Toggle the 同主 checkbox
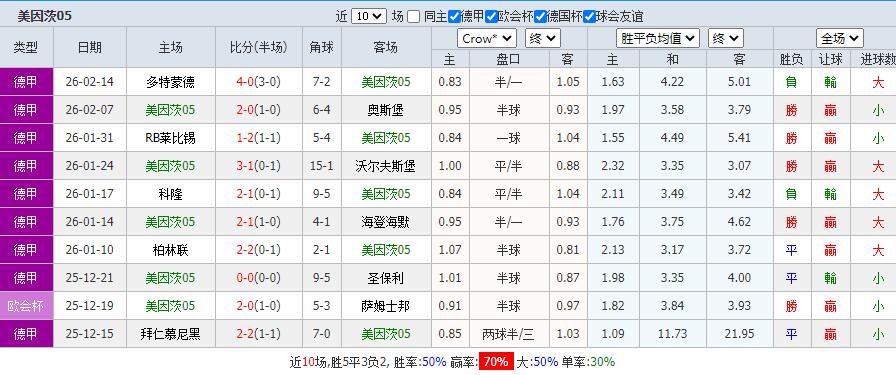Viewport: 896px width, 375px height. tap(414, 17)
